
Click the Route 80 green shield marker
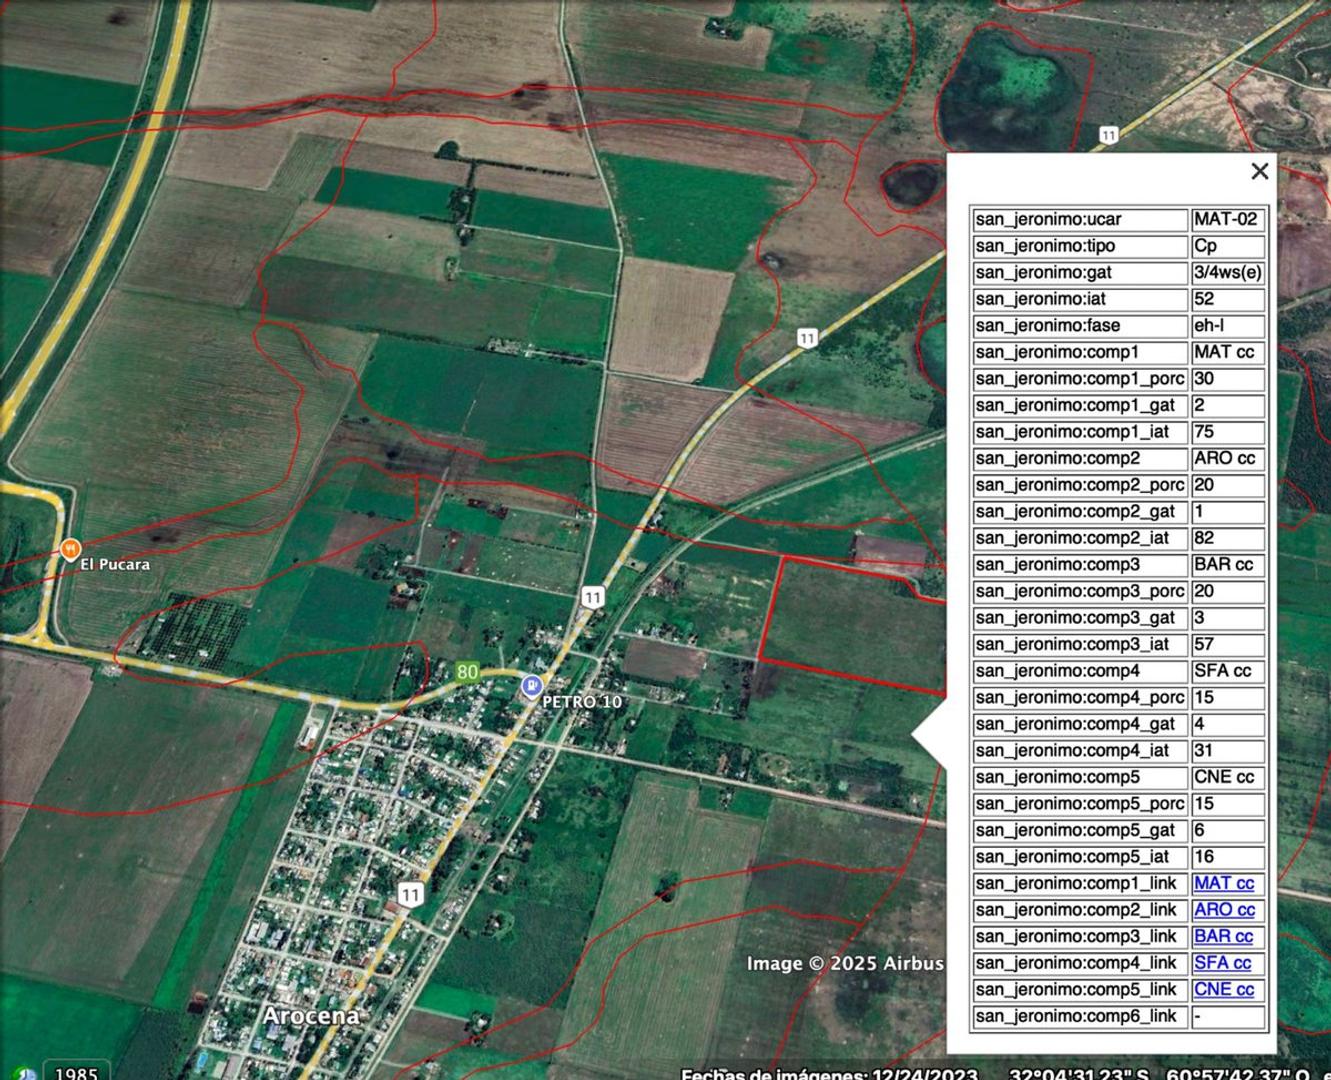(x=467, y=672)
